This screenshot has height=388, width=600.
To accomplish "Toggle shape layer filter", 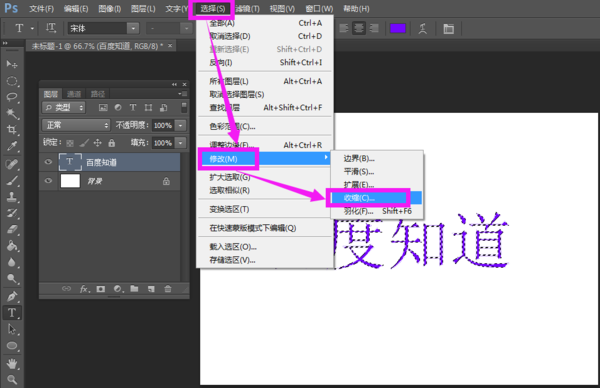I will point(148,108).
